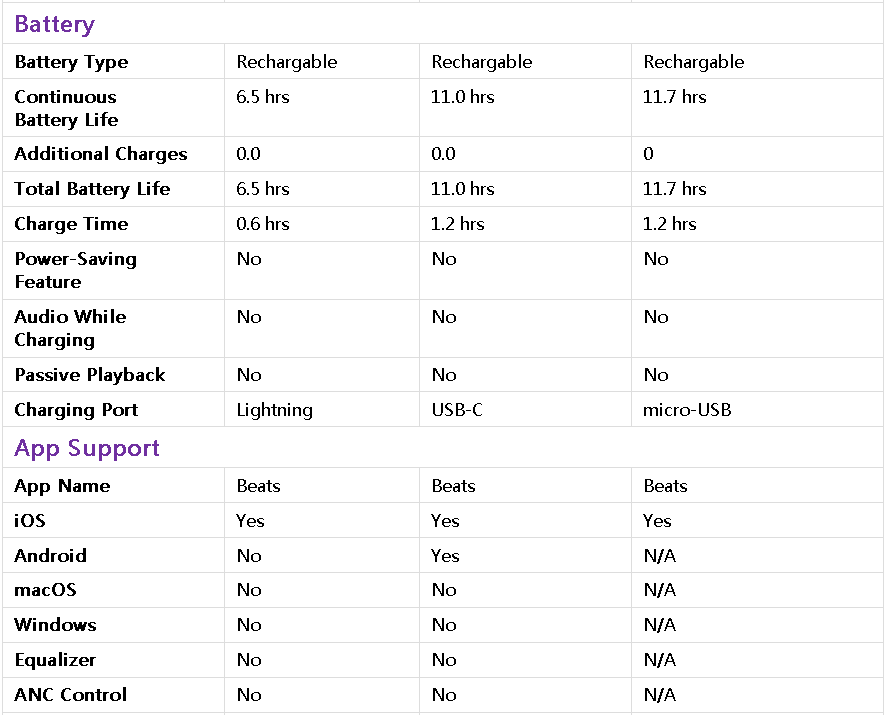Select the 0.6 hrs charge time cell
Viewport: 887px width, 715px height.
click(263, 224)
